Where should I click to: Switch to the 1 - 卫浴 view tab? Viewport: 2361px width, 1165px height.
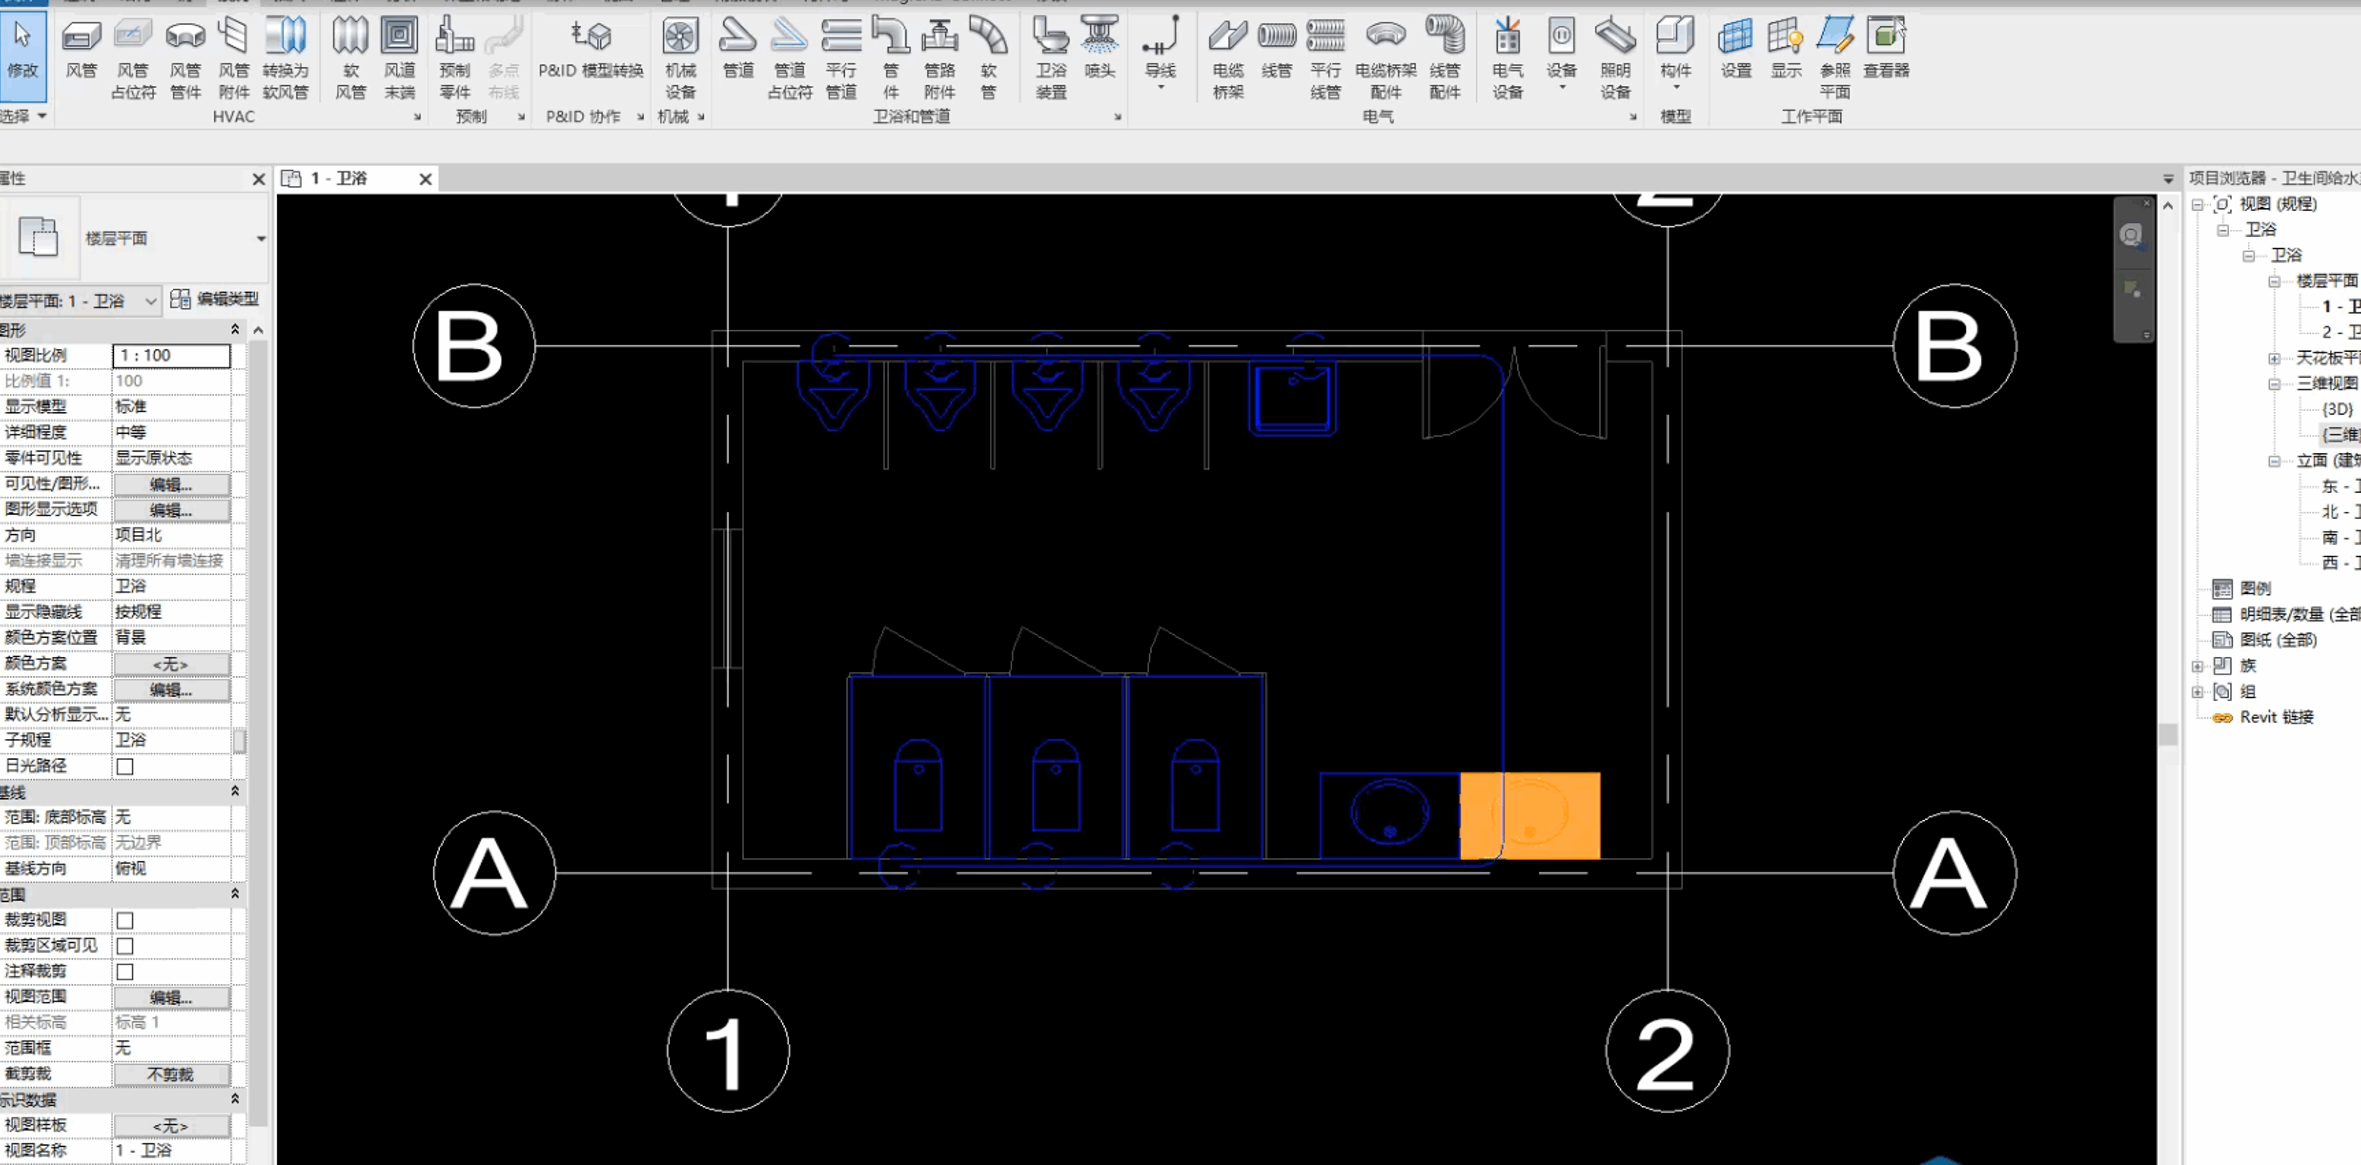click(340, 178)
